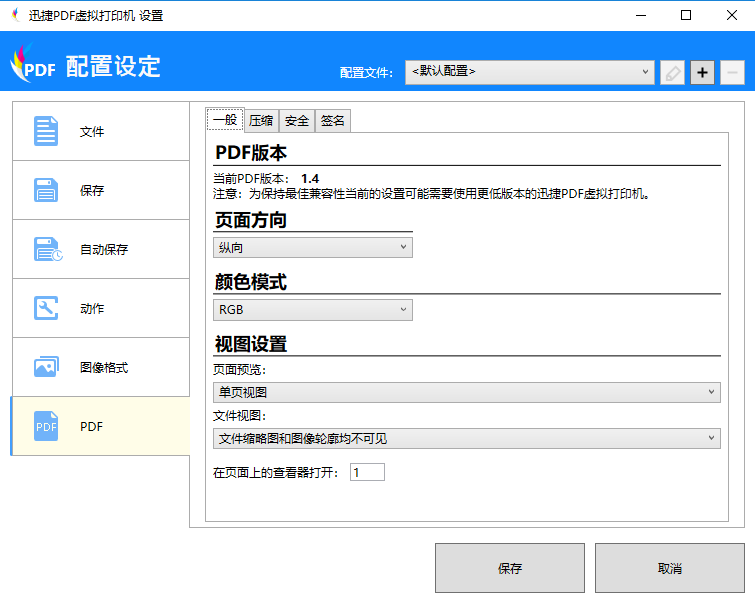
Task: Click the PDF file icon in sidebar
Action: click(46, 426)
